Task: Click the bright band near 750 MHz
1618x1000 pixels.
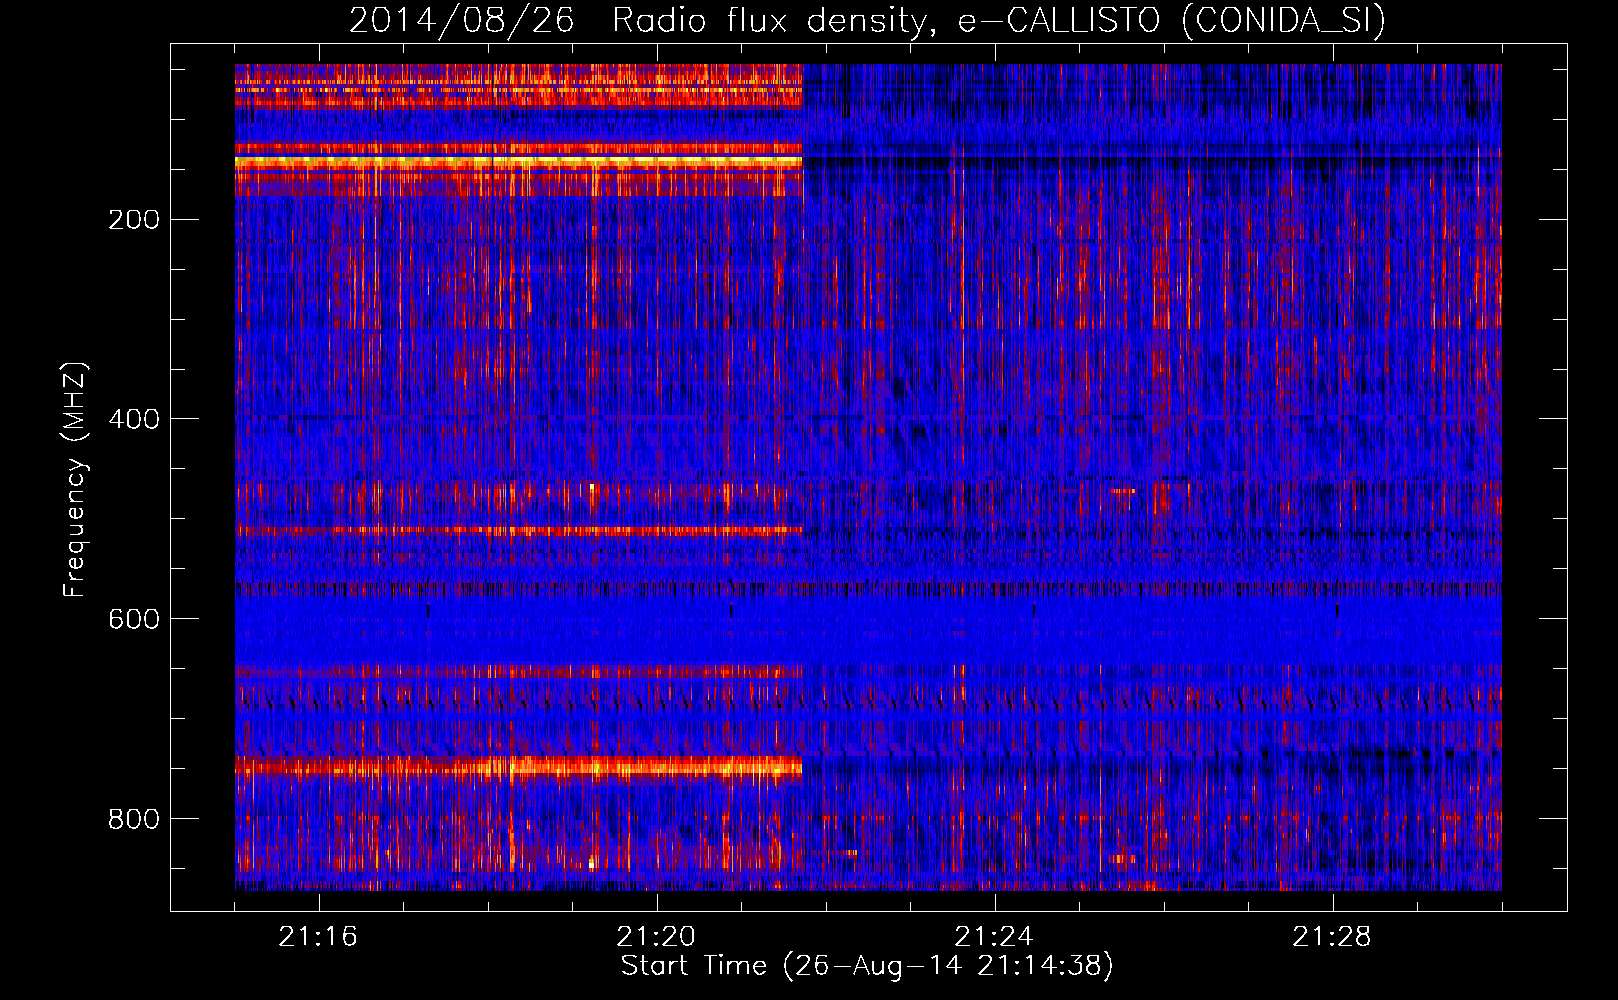Action: (518, 767)
